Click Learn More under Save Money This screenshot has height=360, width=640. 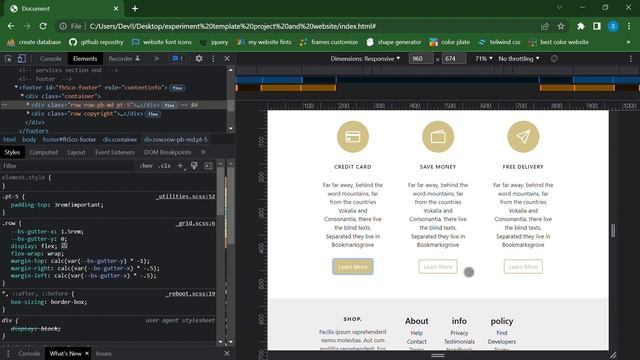pyautogui.click(x=438, y=267)
